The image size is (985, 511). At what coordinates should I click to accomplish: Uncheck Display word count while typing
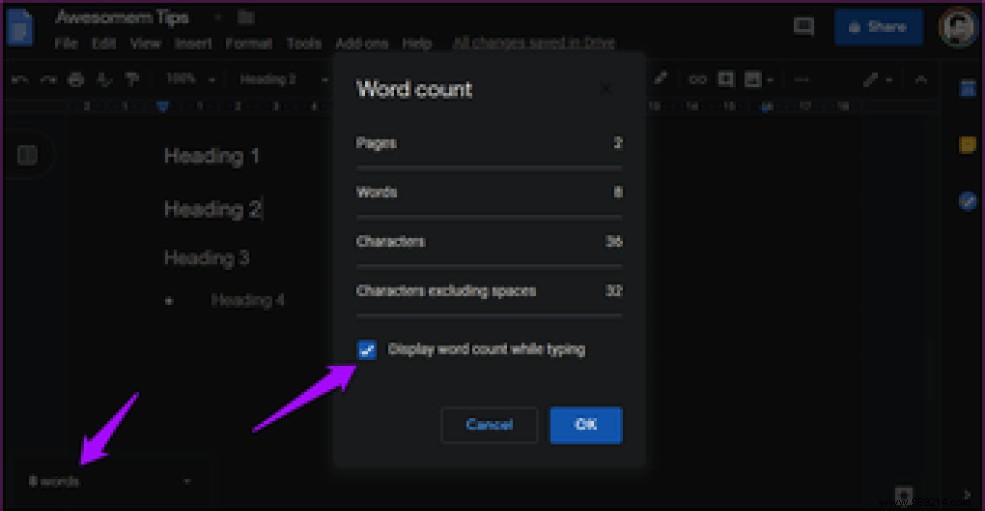tap(367, 349)
